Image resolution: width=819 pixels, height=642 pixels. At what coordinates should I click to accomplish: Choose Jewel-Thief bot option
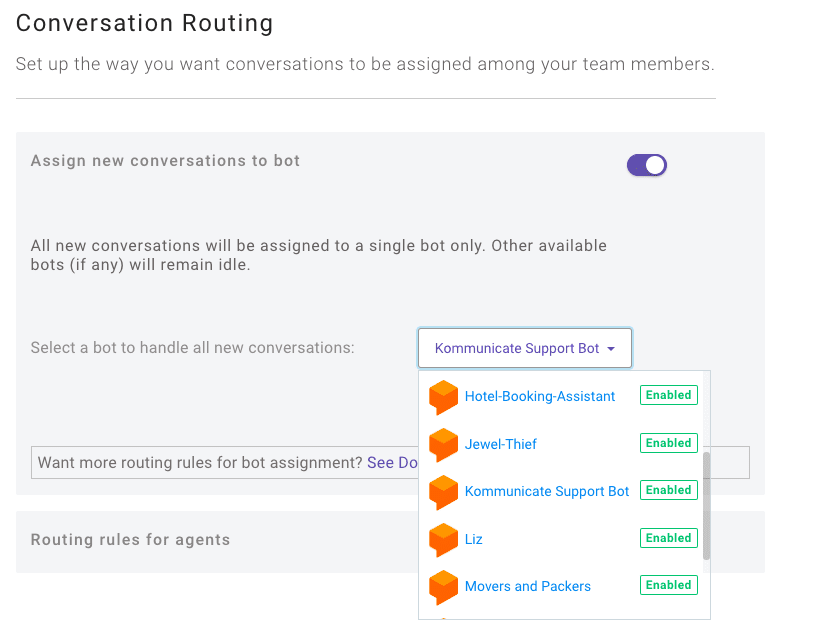(500, 444)
